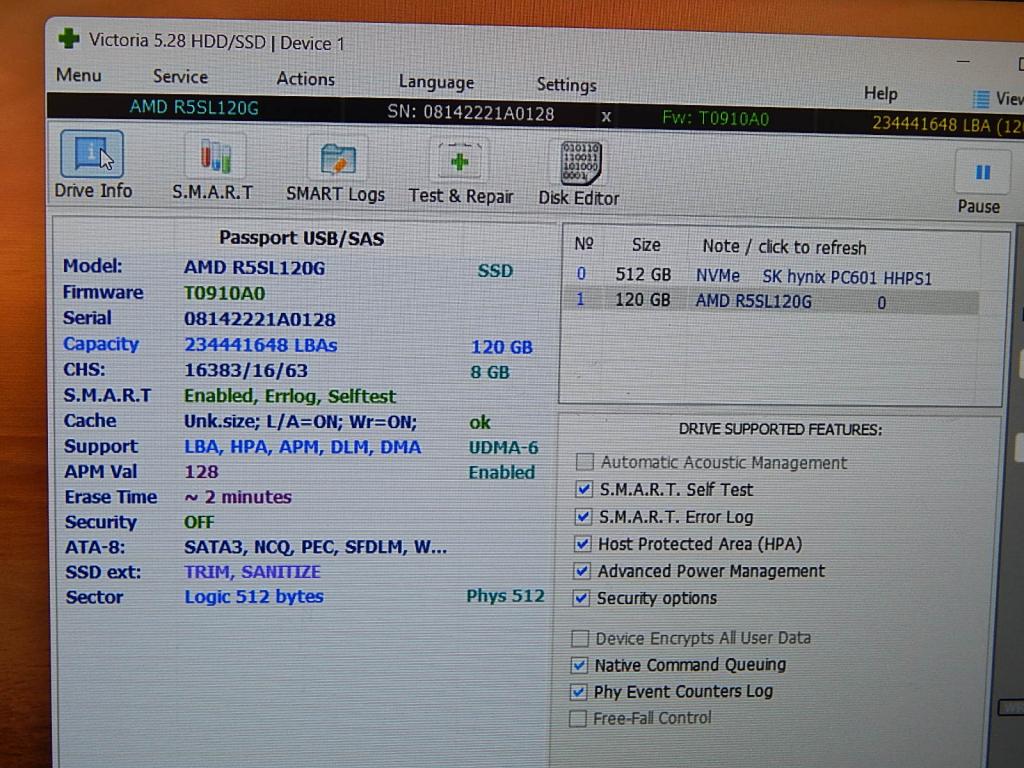Click the View list icon
Viewport: 1024px width, 768px height.
[x=982, y=99]
